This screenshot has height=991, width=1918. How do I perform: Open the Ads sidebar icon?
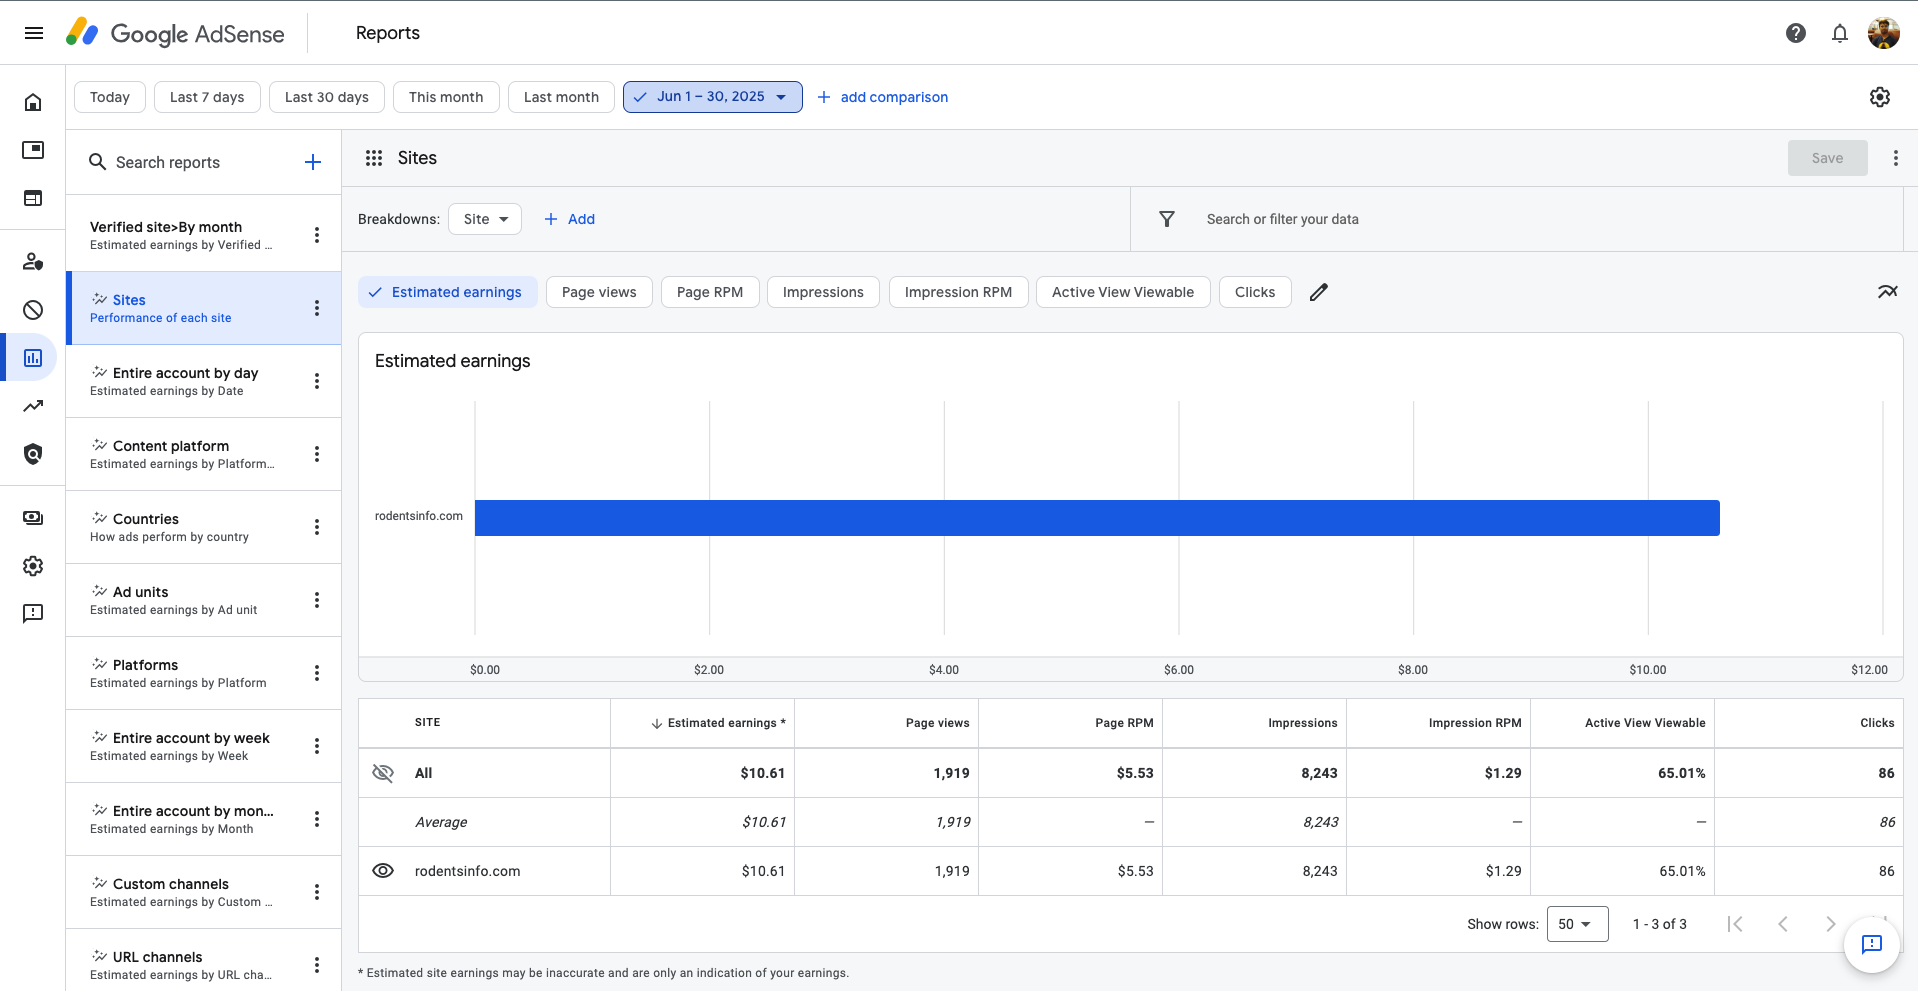tap(33, 150)
